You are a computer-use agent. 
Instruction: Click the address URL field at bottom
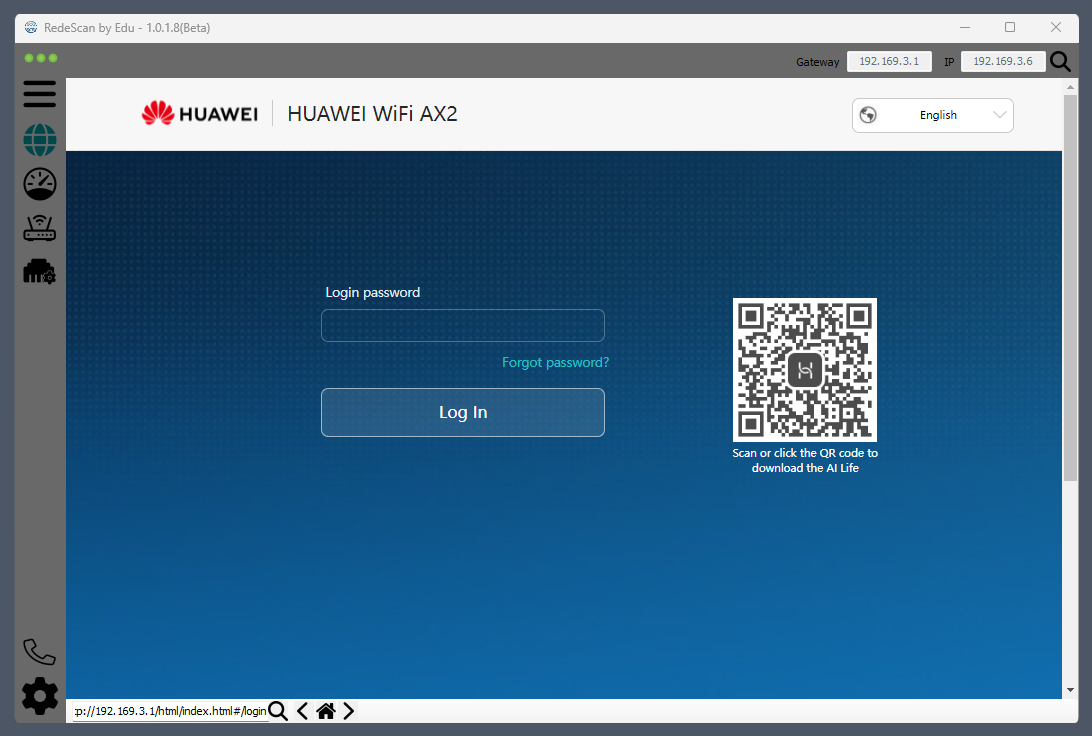pyautogui.click(x=170, y=711)
